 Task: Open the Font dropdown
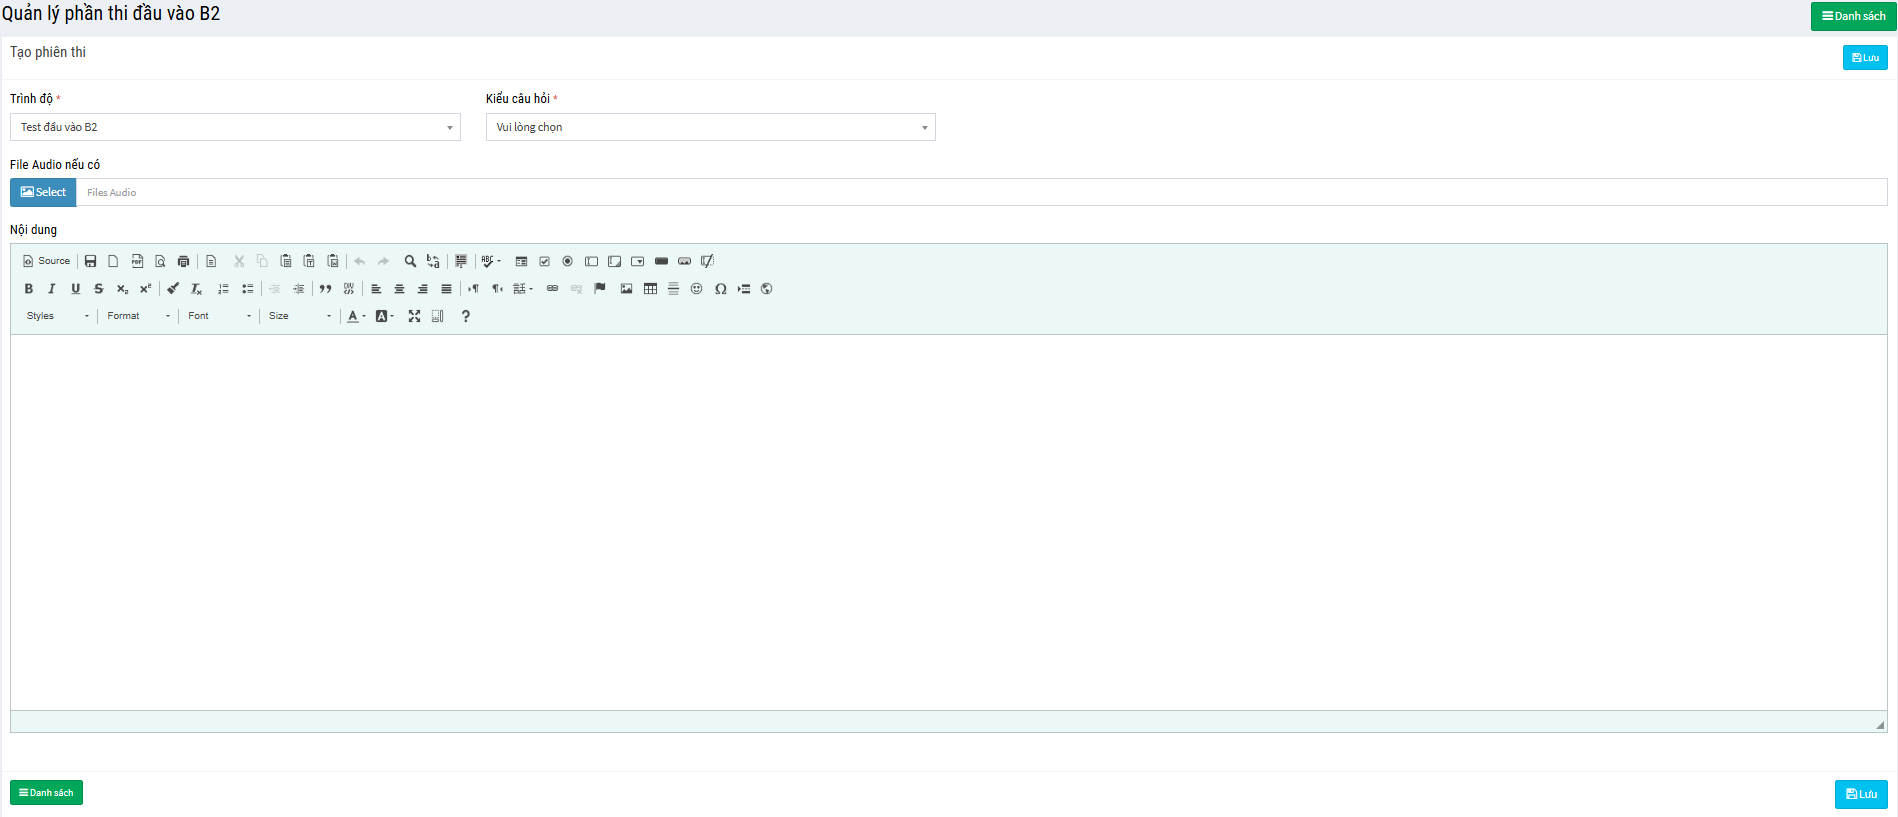click(219, 316)
